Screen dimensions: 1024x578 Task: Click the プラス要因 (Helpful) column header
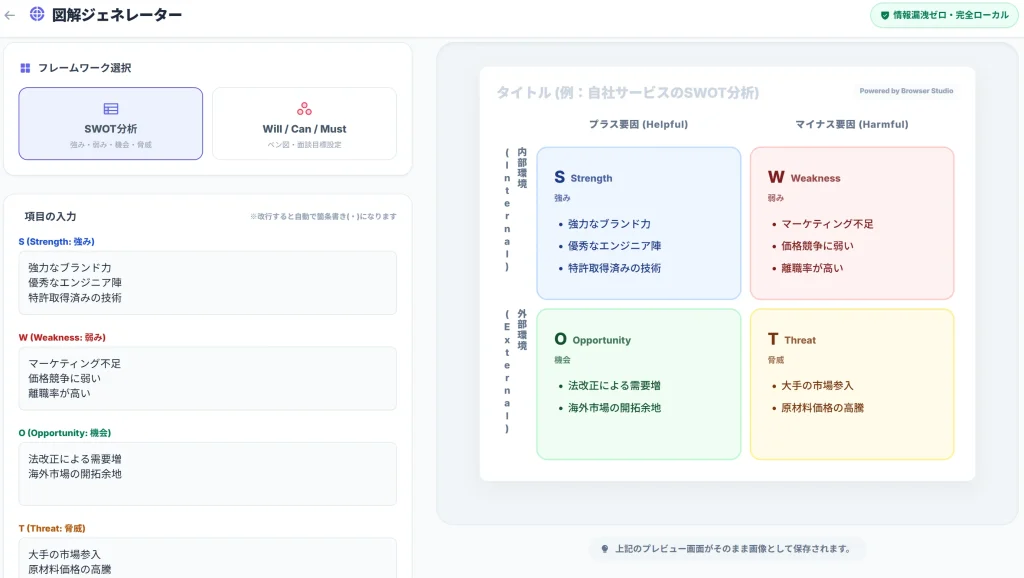(x=638, y=124)
